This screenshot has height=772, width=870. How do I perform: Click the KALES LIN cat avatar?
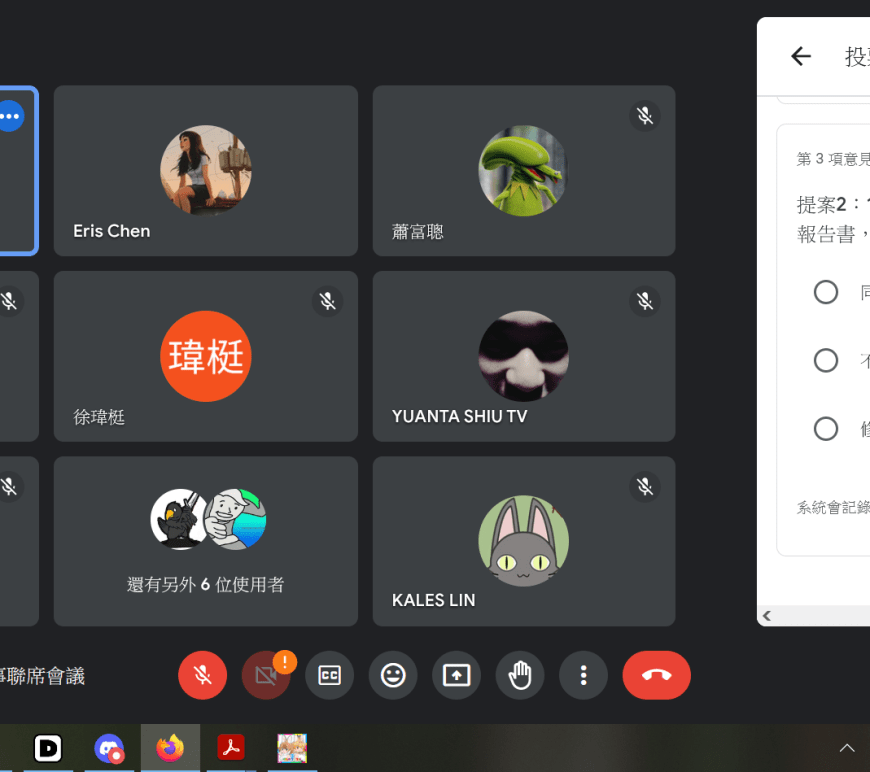(x=523, y=541)
